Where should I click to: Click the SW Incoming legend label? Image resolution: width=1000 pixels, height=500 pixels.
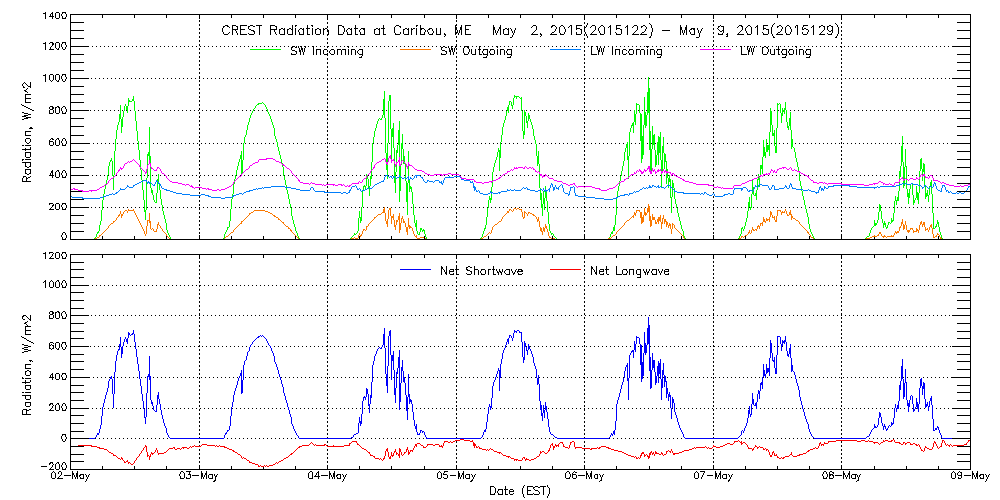325,51
